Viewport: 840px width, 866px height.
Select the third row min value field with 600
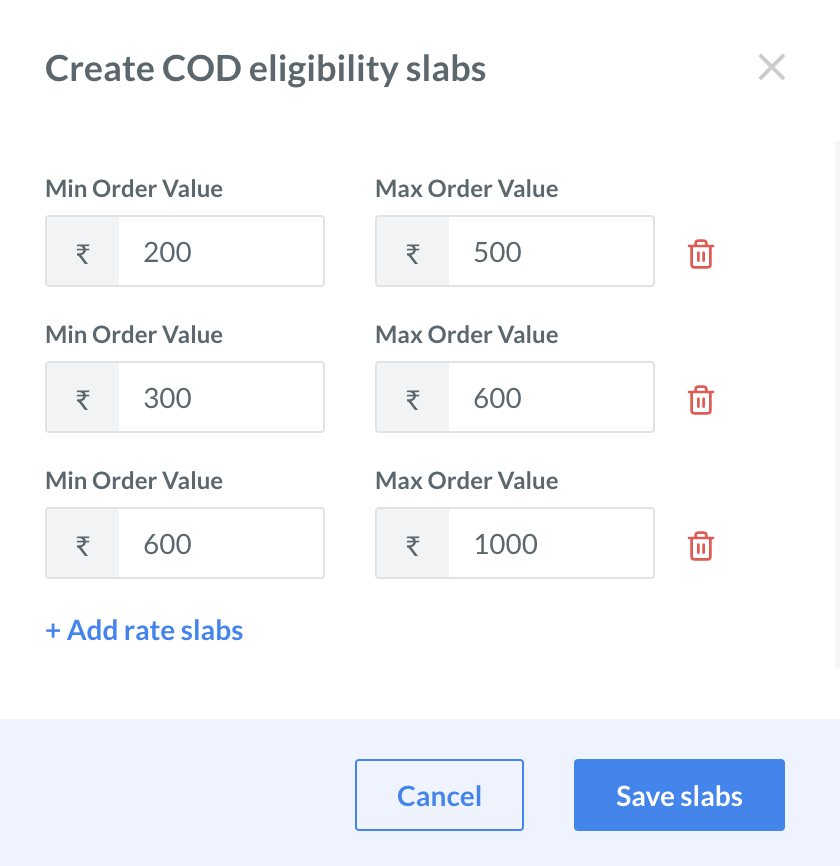click(x=220, y=543)
